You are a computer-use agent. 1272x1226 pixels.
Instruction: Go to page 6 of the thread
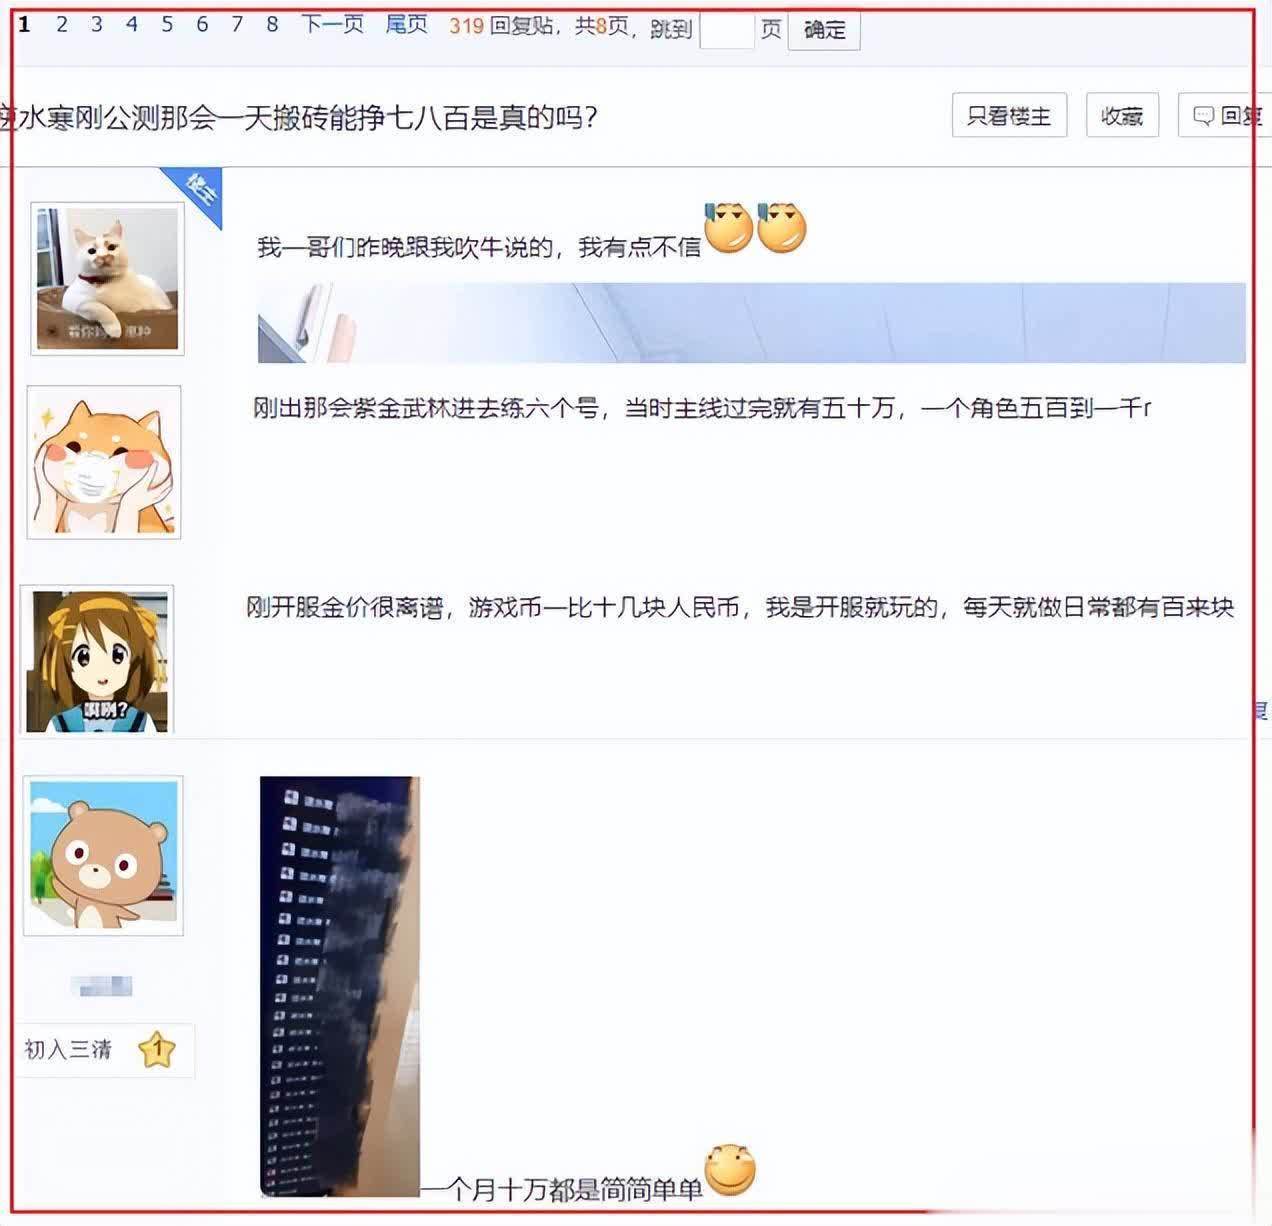[202, 25]
